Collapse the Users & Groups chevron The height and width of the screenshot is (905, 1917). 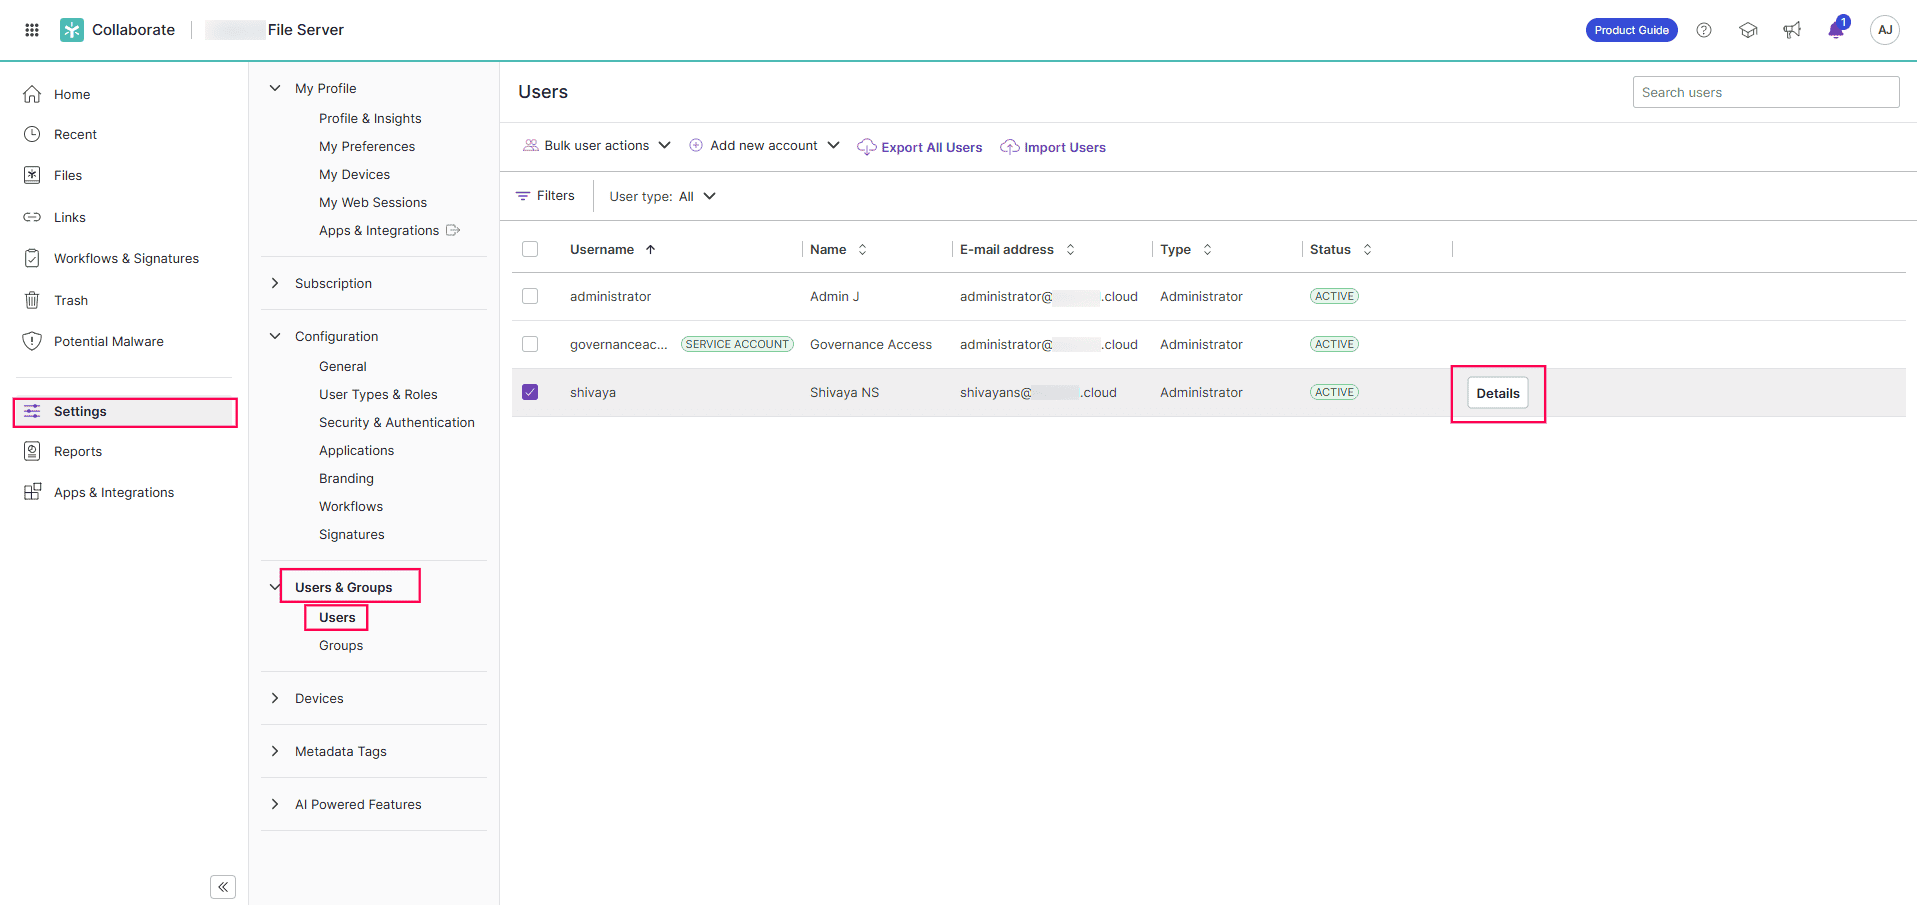click(275, 587)
